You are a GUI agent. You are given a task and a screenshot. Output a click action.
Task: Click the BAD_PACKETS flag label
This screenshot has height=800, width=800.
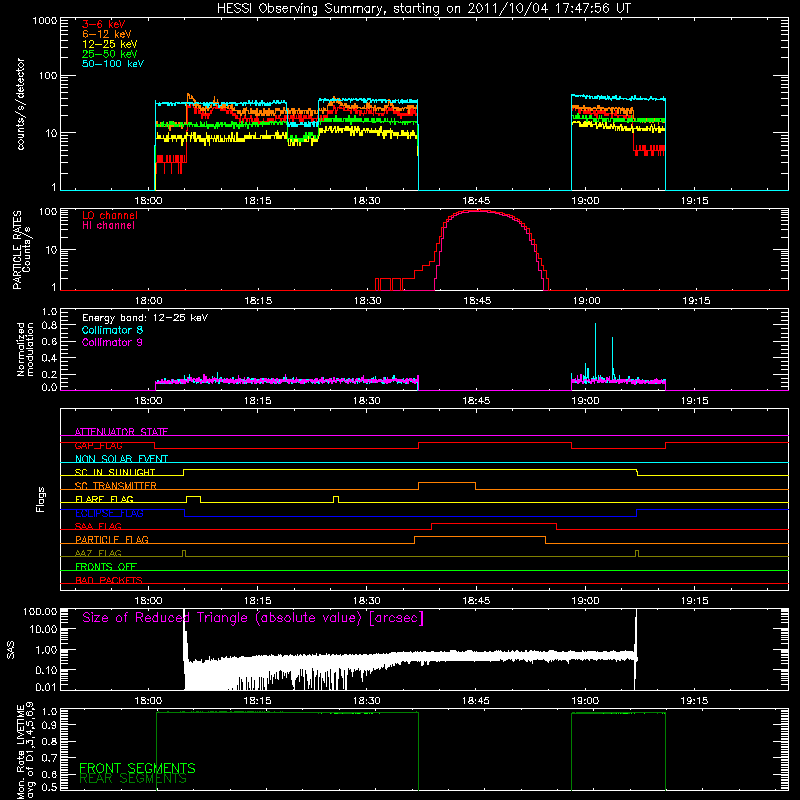tap(109, 580)
